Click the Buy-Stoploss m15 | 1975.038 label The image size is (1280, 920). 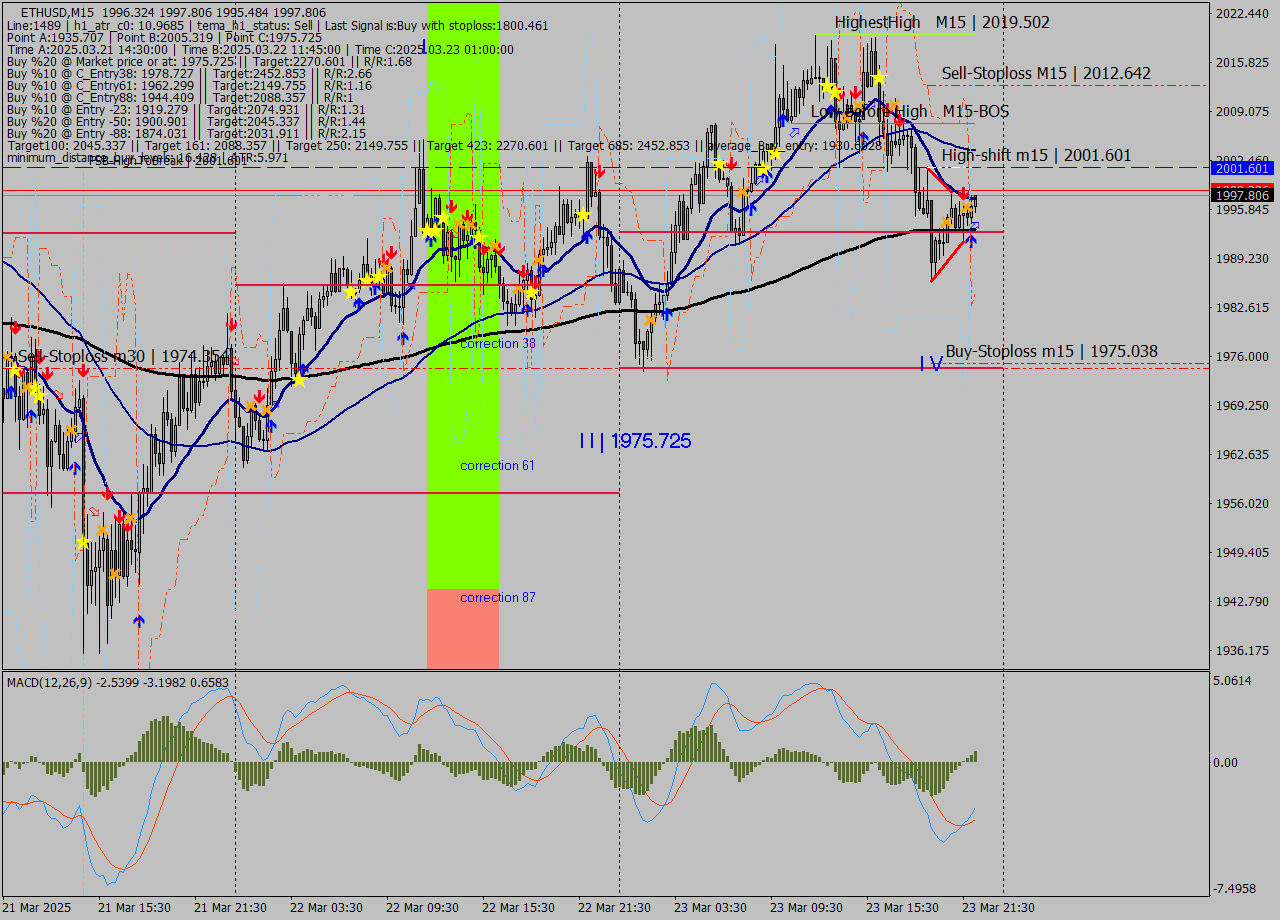pos(1051,351)
